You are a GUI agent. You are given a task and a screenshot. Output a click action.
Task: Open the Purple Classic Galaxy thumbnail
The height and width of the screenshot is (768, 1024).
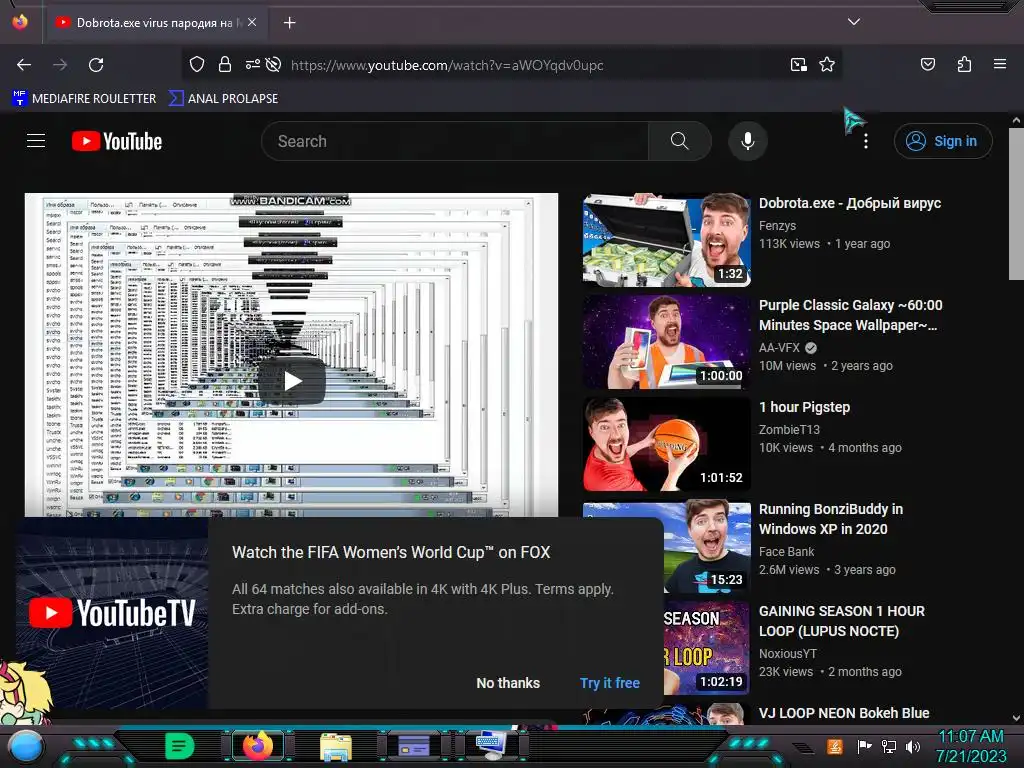tap(666, 342)
